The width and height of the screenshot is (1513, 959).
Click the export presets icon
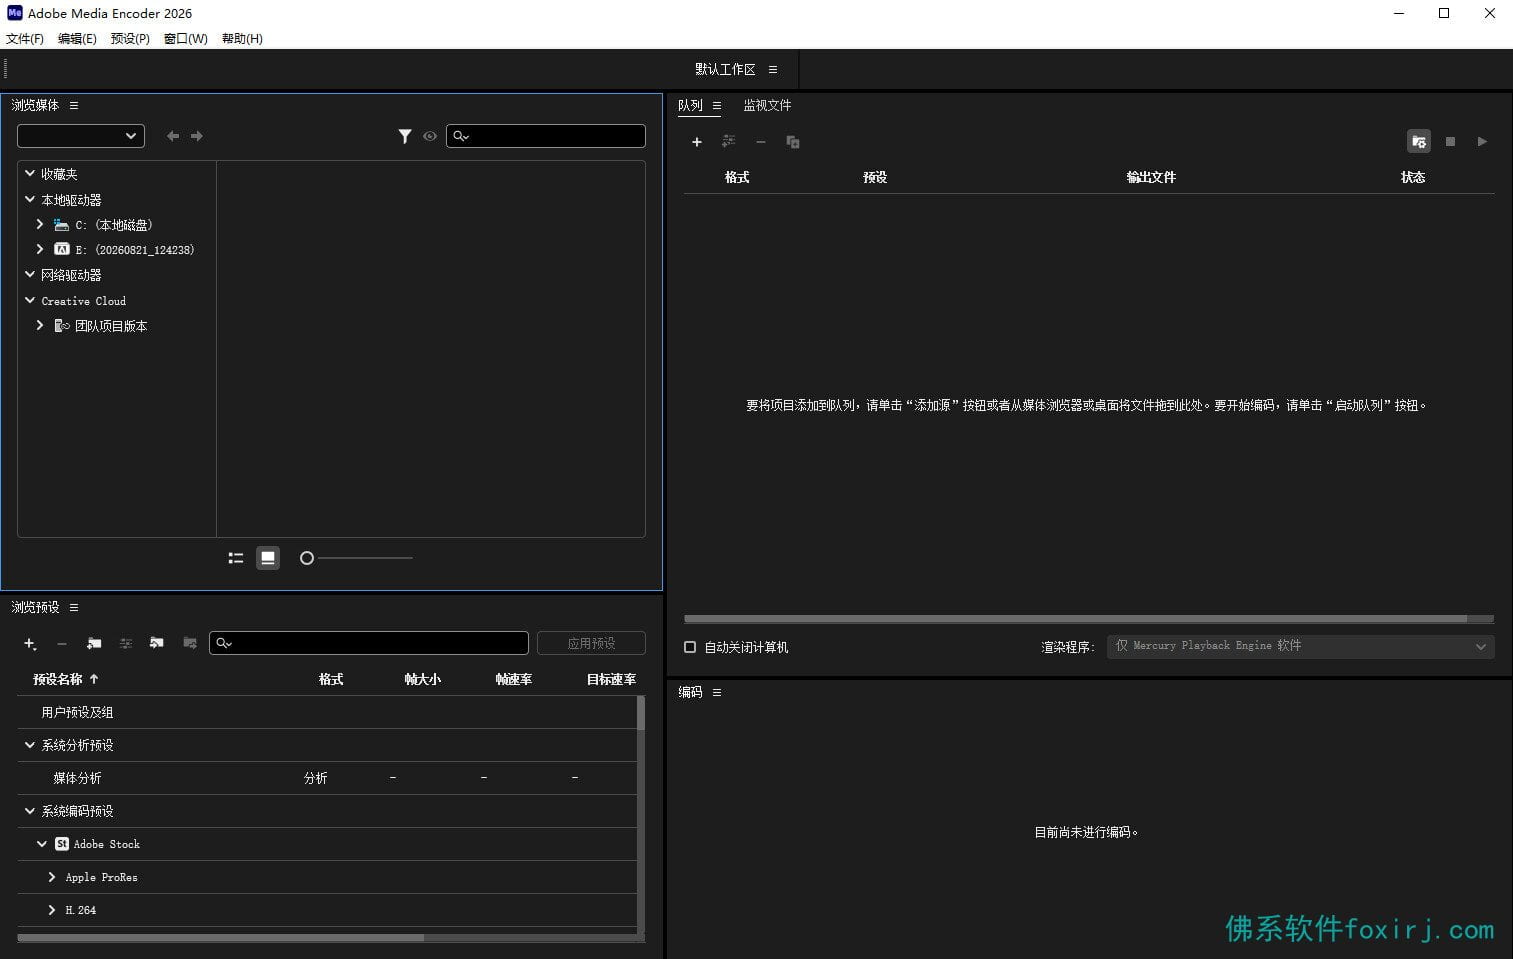pyautogui.click(x=190, y=643)
